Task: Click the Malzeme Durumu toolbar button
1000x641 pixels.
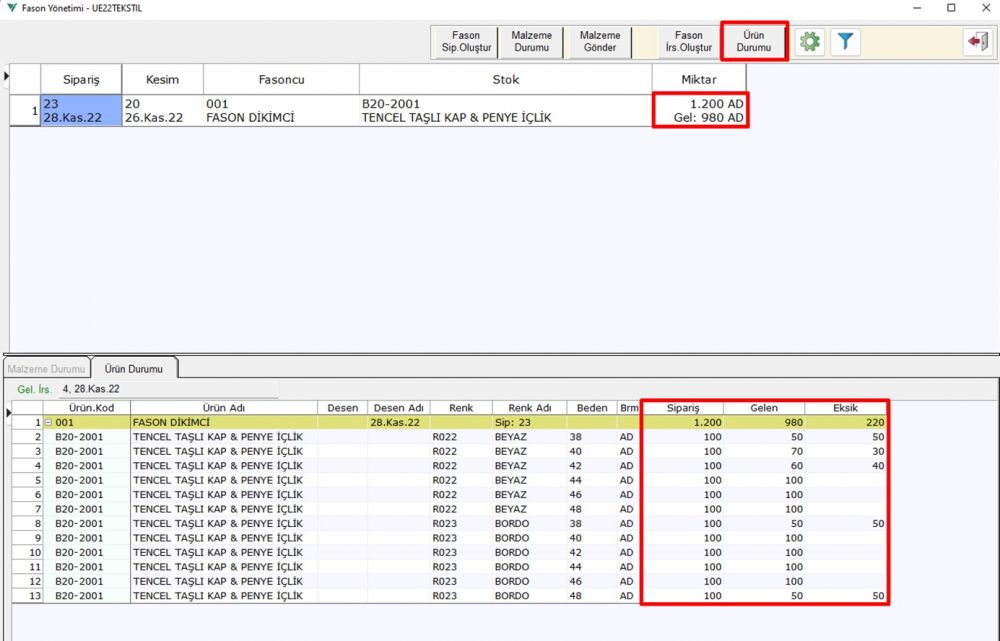Action: click(531, 42)
